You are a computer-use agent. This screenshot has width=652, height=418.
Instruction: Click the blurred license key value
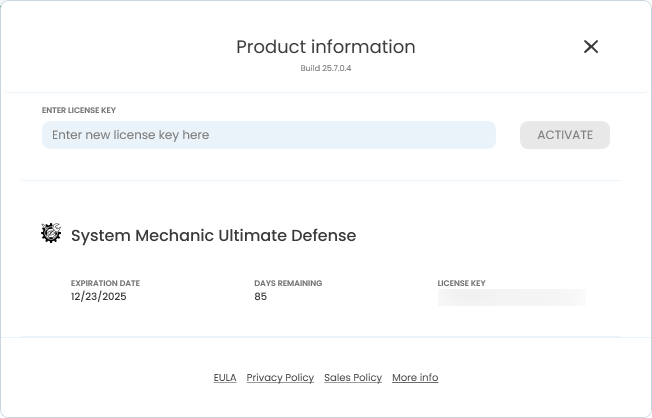point(511,297)
